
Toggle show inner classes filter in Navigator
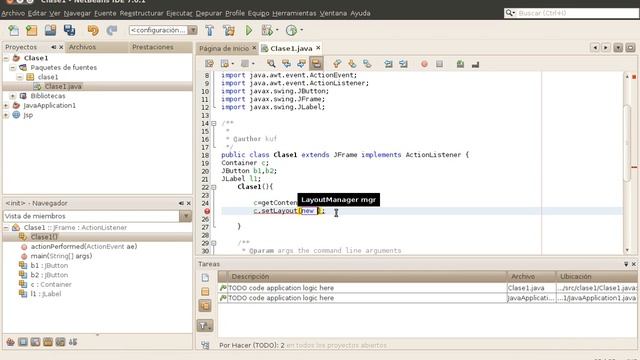click(60, 342)
